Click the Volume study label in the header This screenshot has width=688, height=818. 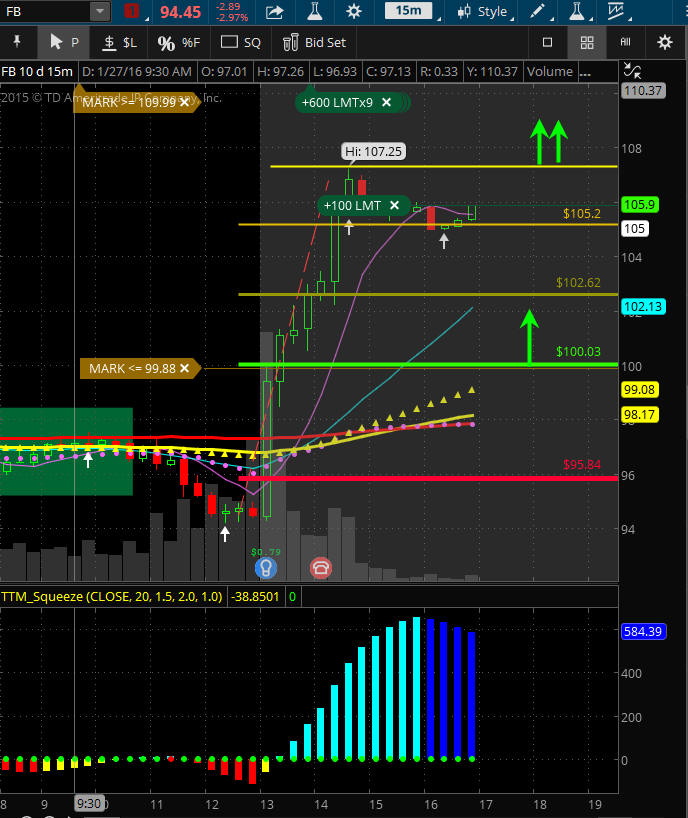[x=550, y=71]
